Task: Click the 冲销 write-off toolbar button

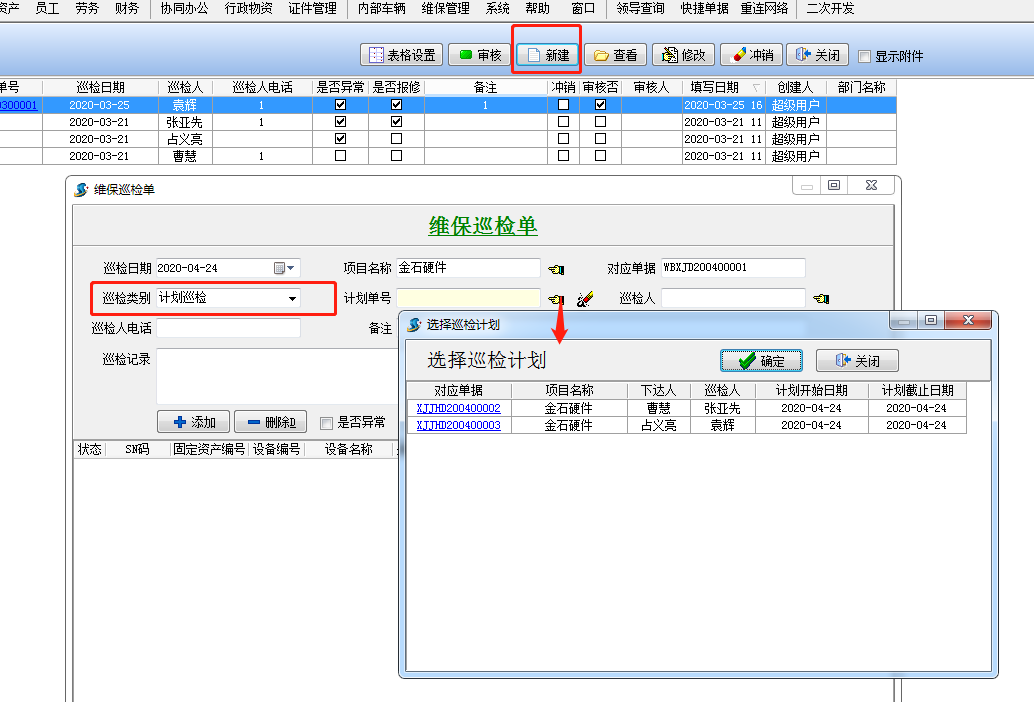Action: click(750, 55)
